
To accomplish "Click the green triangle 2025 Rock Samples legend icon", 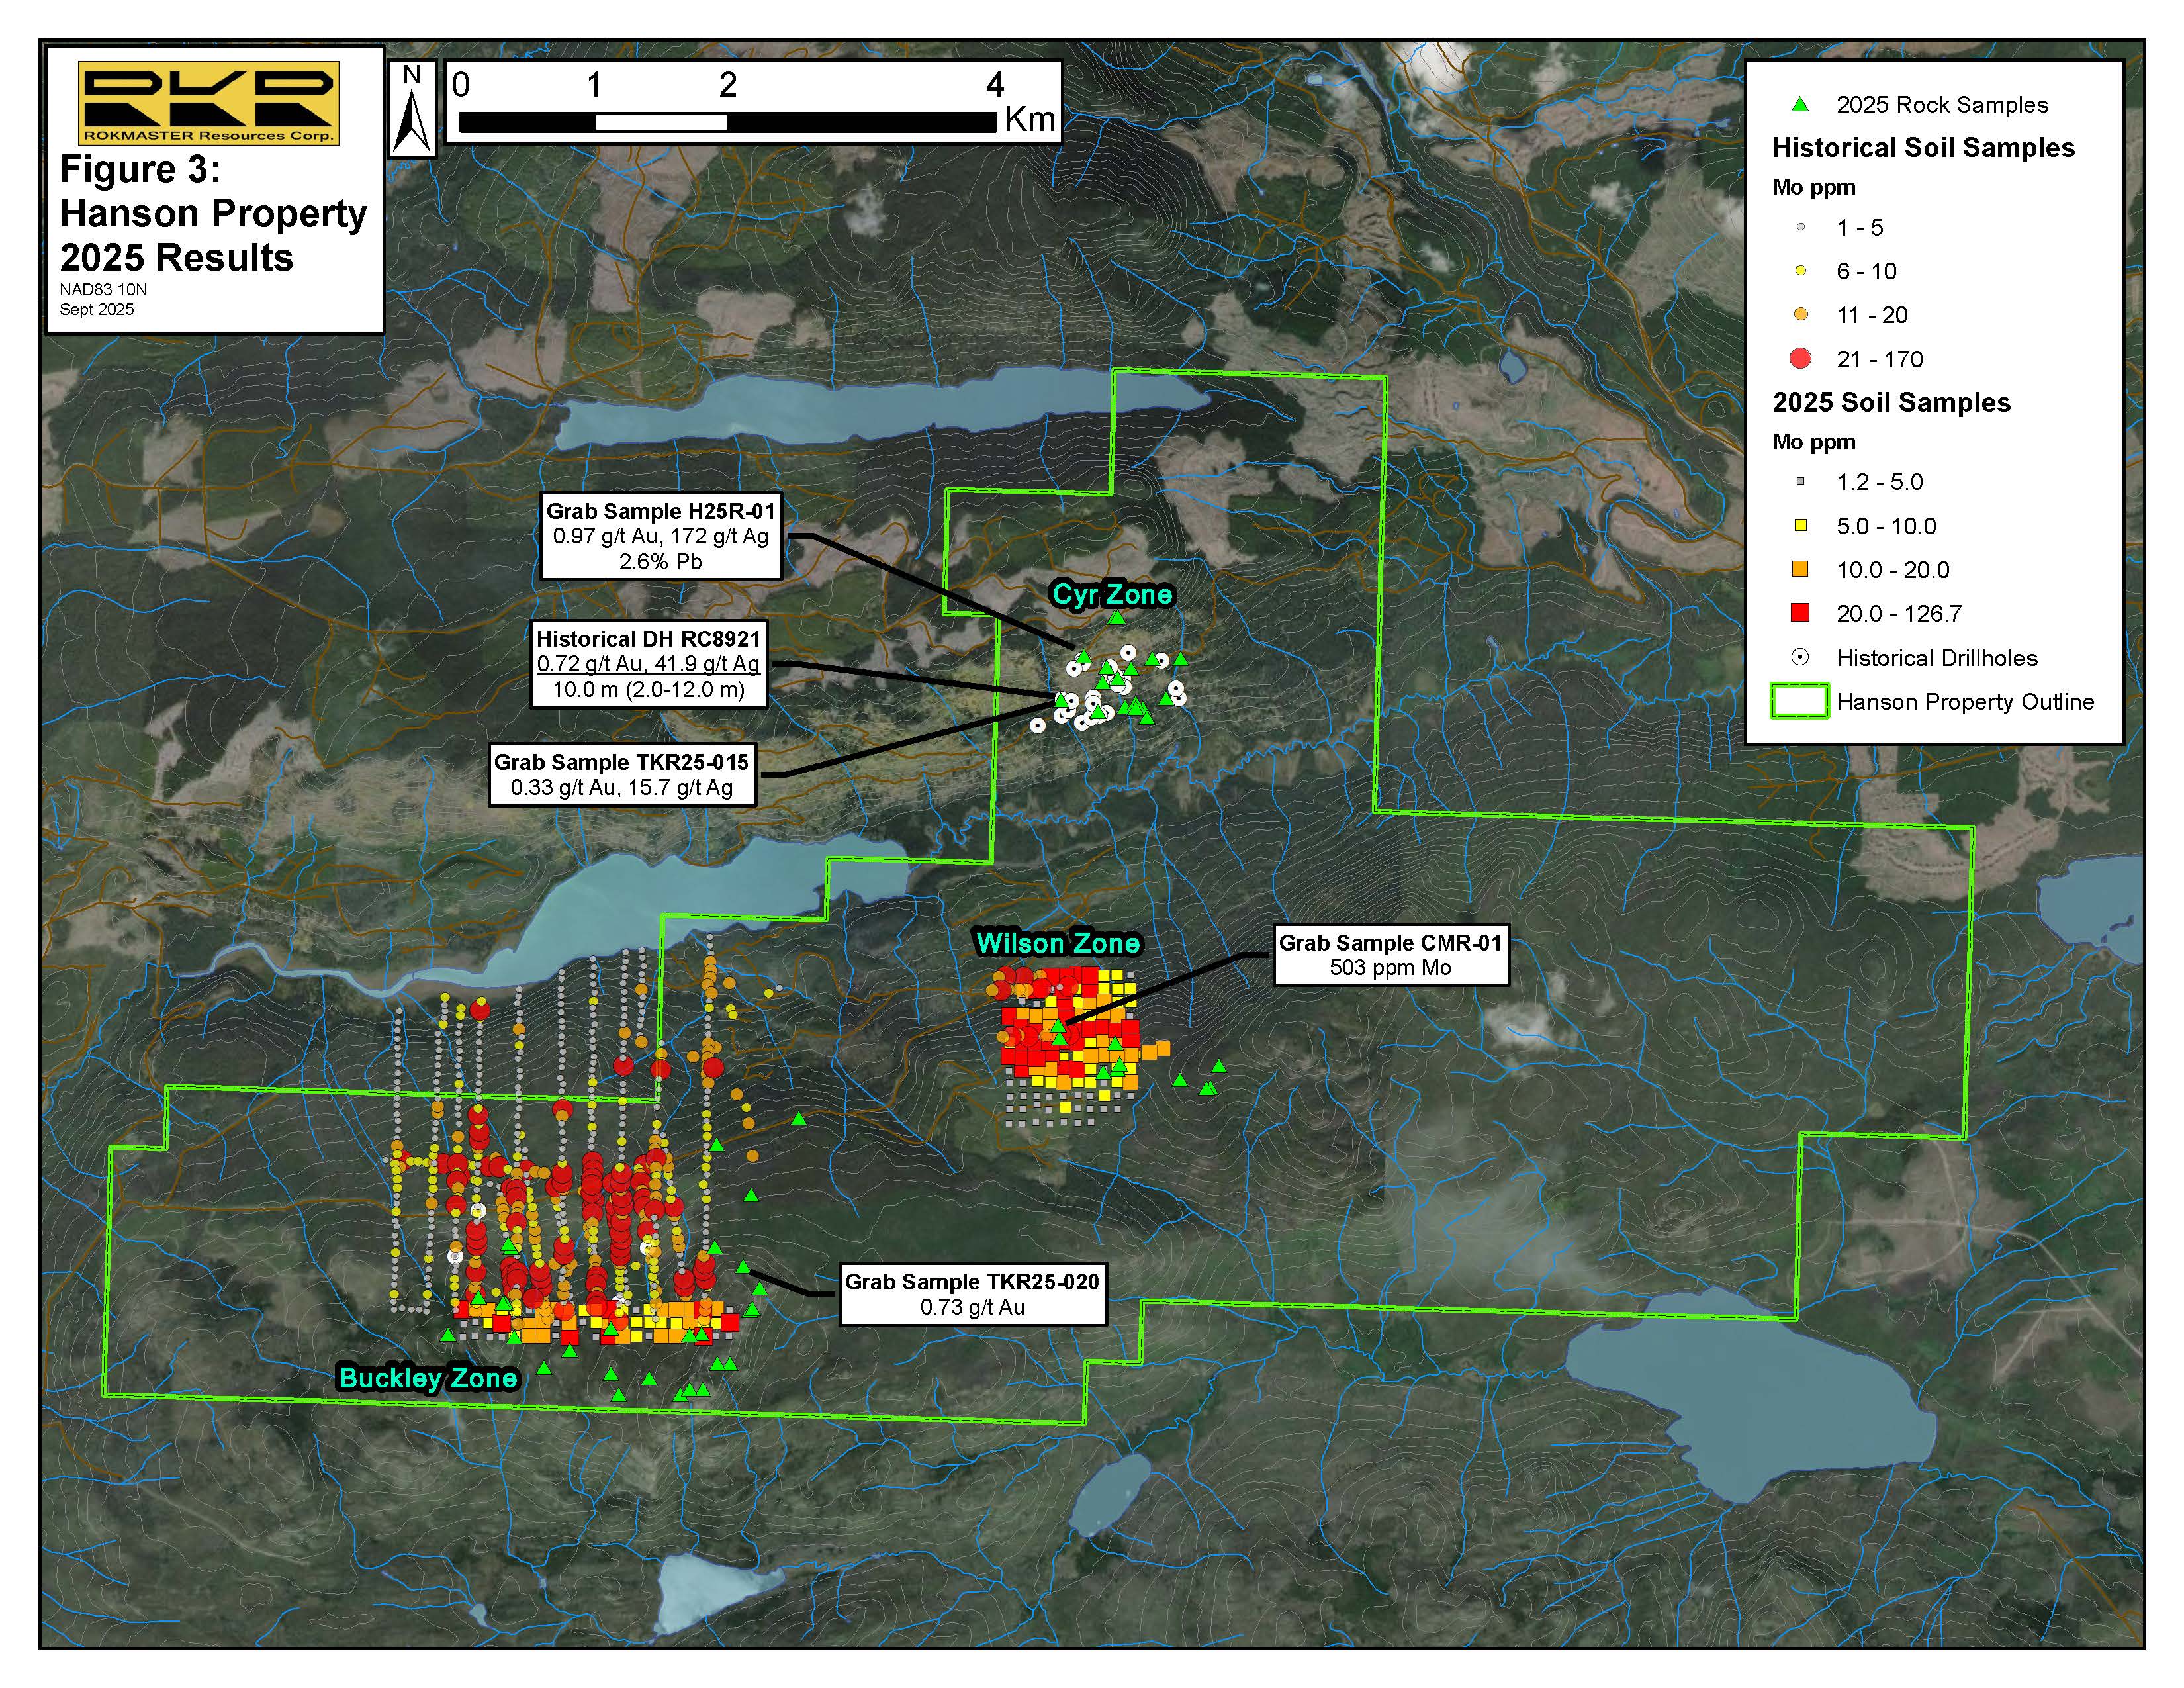I will coord(1800,104).
